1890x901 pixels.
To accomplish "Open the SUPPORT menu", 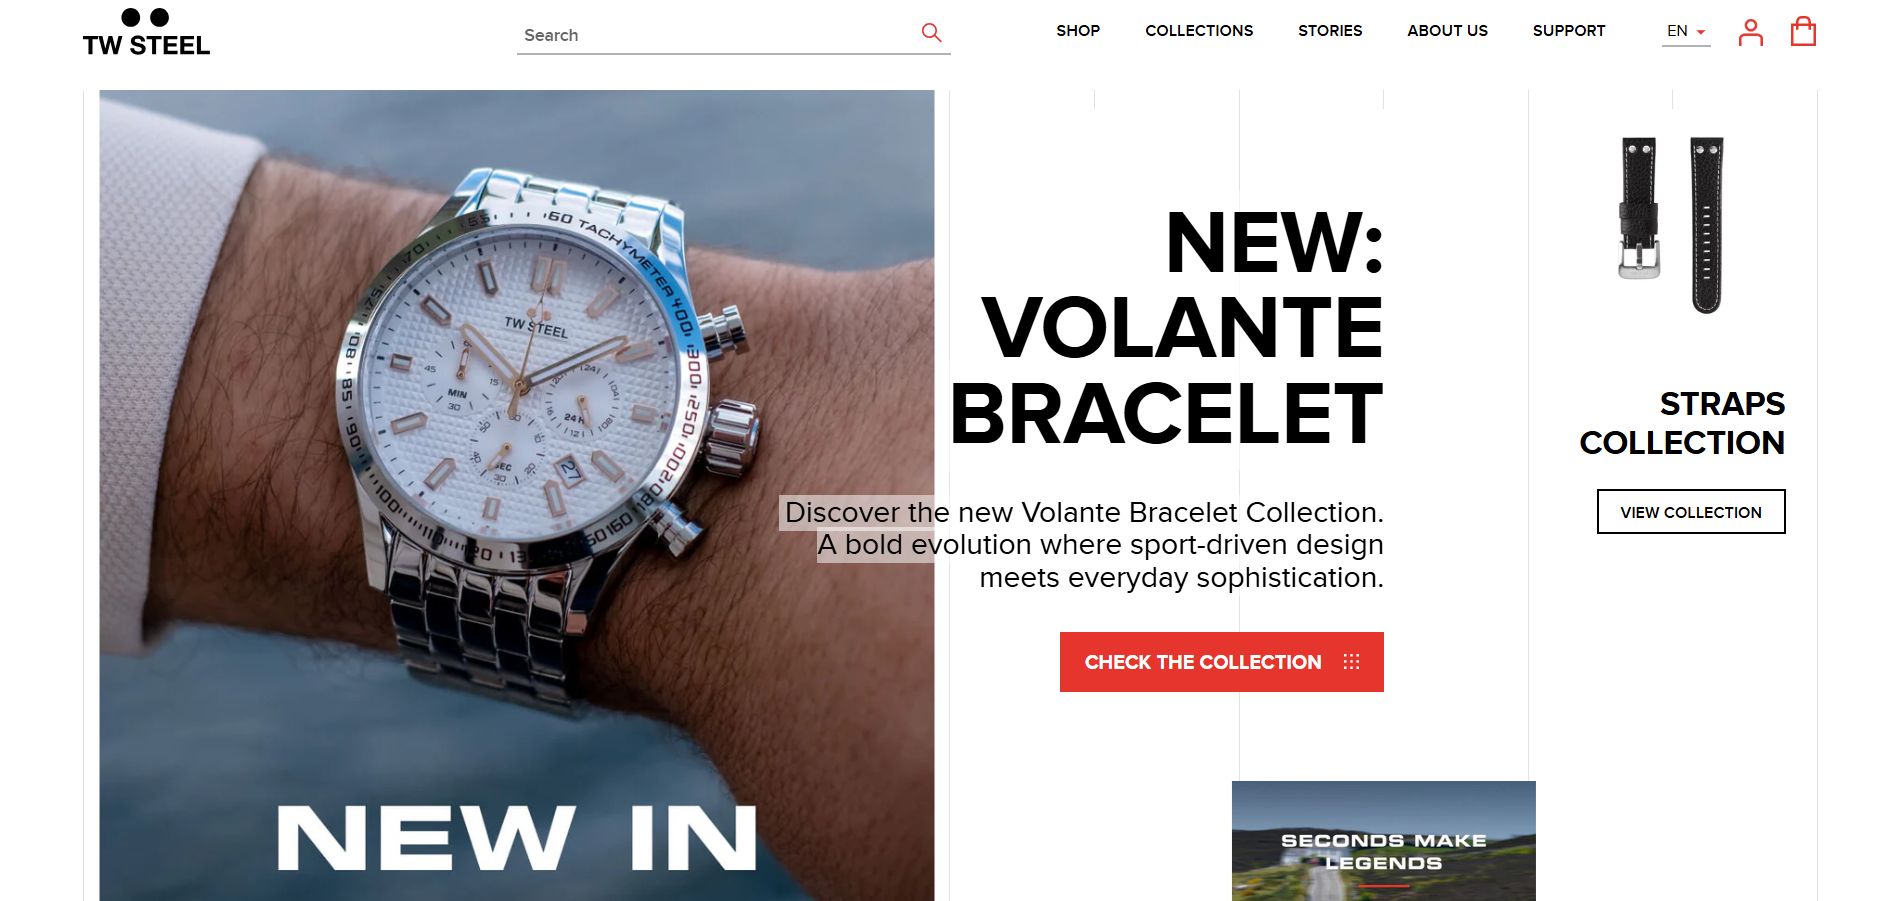I will click(1569, 31).
